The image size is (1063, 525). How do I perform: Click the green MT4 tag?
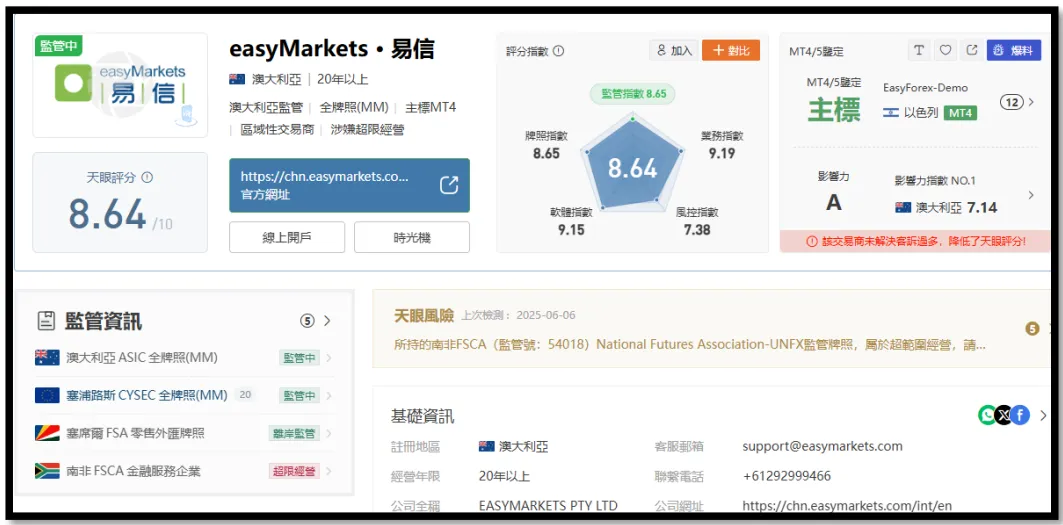pos(960,113)
